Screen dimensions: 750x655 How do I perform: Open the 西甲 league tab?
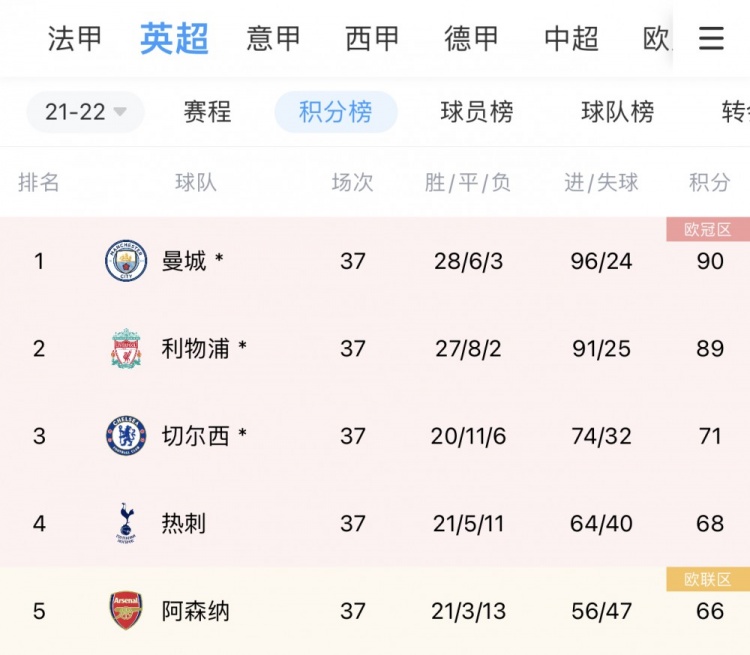click(x=372, y=38)
